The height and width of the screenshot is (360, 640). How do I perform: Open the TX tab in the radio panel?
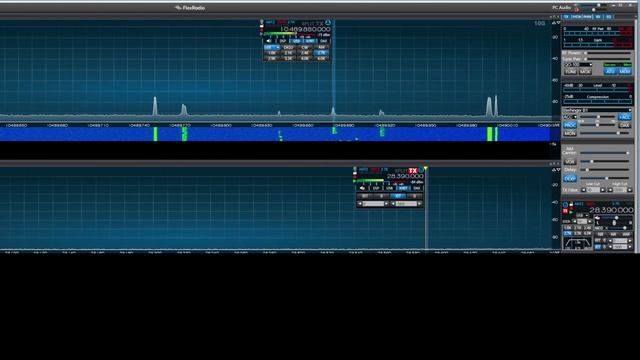coord(566,17)
